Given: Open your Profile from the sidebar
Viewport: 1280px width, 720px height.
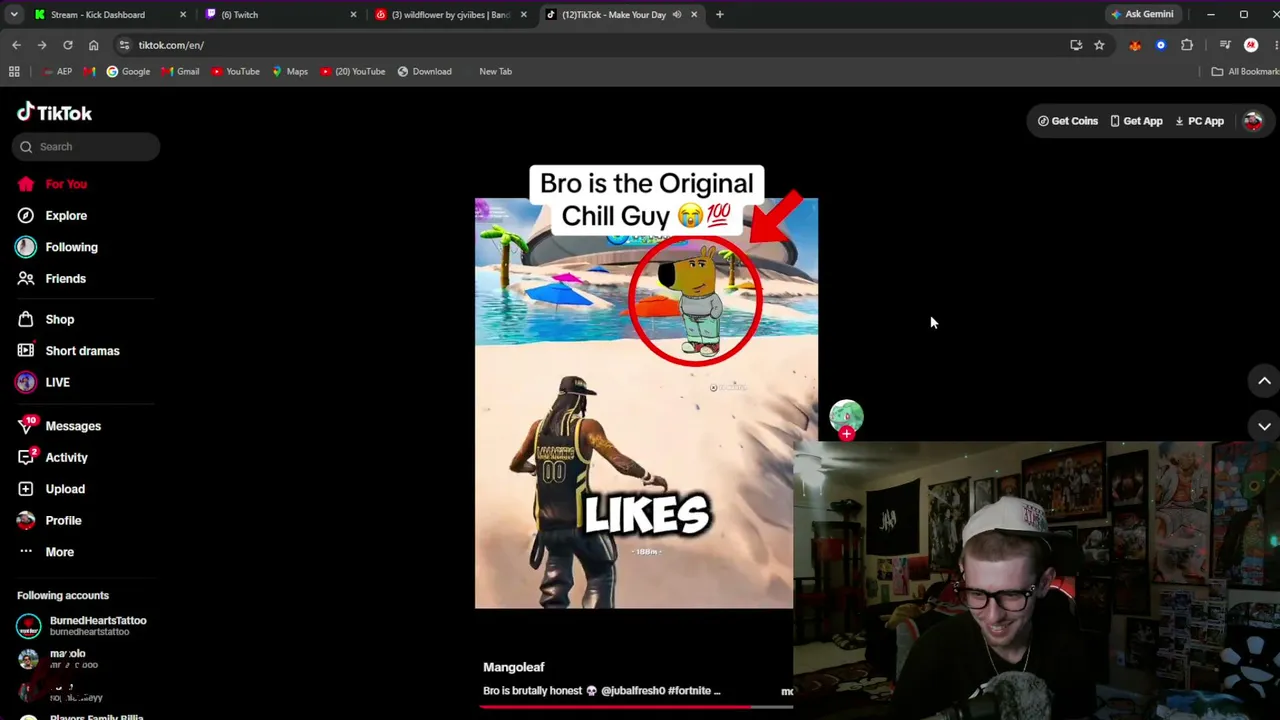Looking at the screenshot, I should tap(49, 520).
